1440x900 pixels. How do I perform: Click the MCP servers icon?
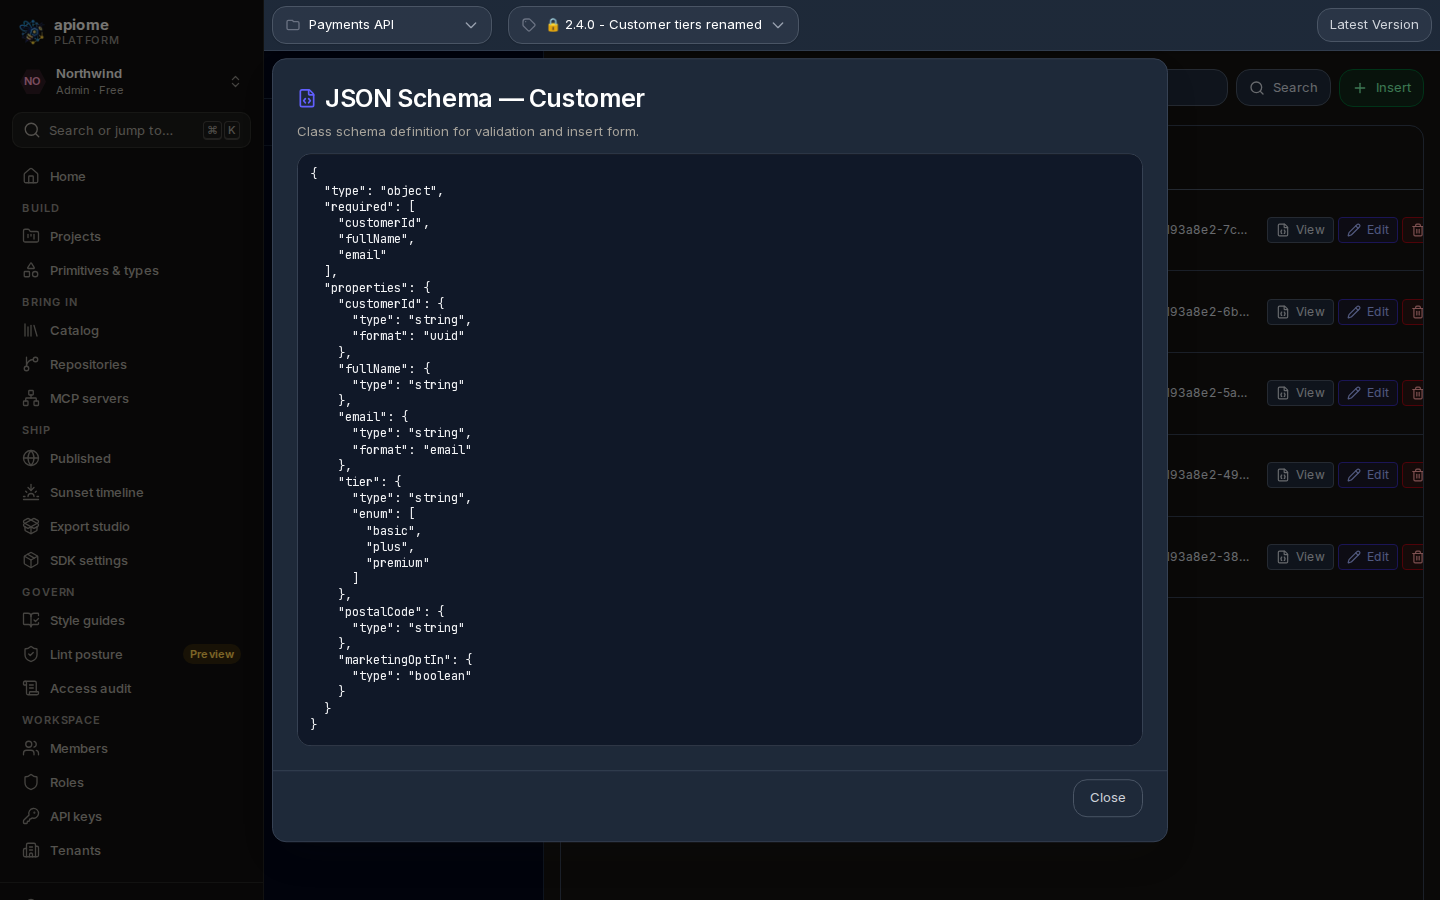point(31,398)
